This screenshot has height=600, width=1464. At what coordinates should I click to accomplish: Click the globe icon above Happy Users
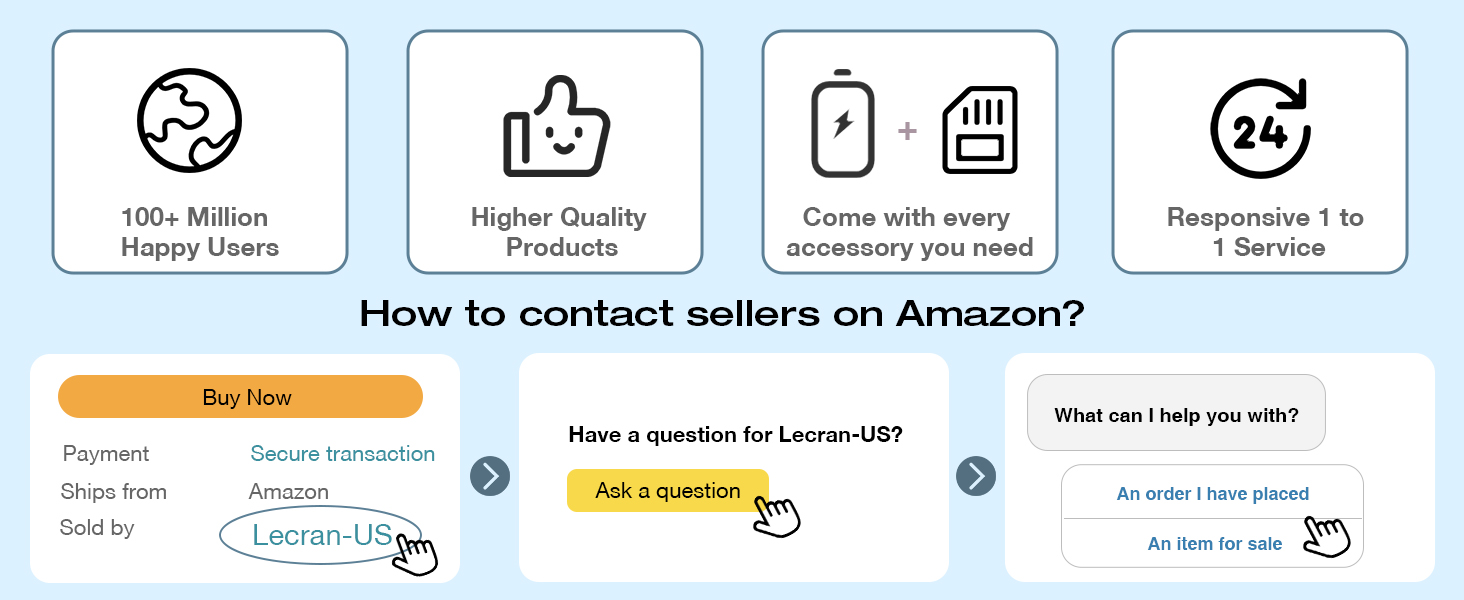pos(190,122)
